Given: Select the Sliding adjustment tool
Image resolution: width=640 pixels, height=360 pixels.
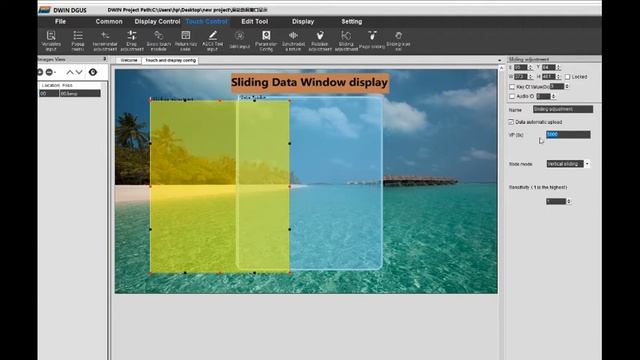Looking at the screenshot, I should click(346, 40).
